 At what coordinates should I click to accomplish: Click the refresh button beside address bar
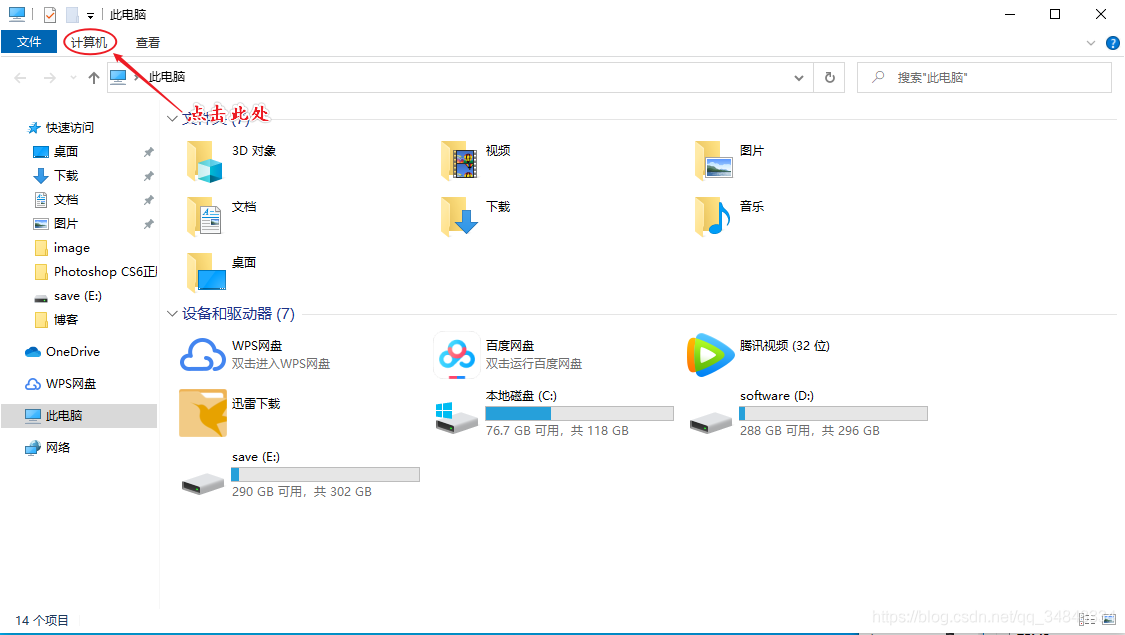click(829, 77)
